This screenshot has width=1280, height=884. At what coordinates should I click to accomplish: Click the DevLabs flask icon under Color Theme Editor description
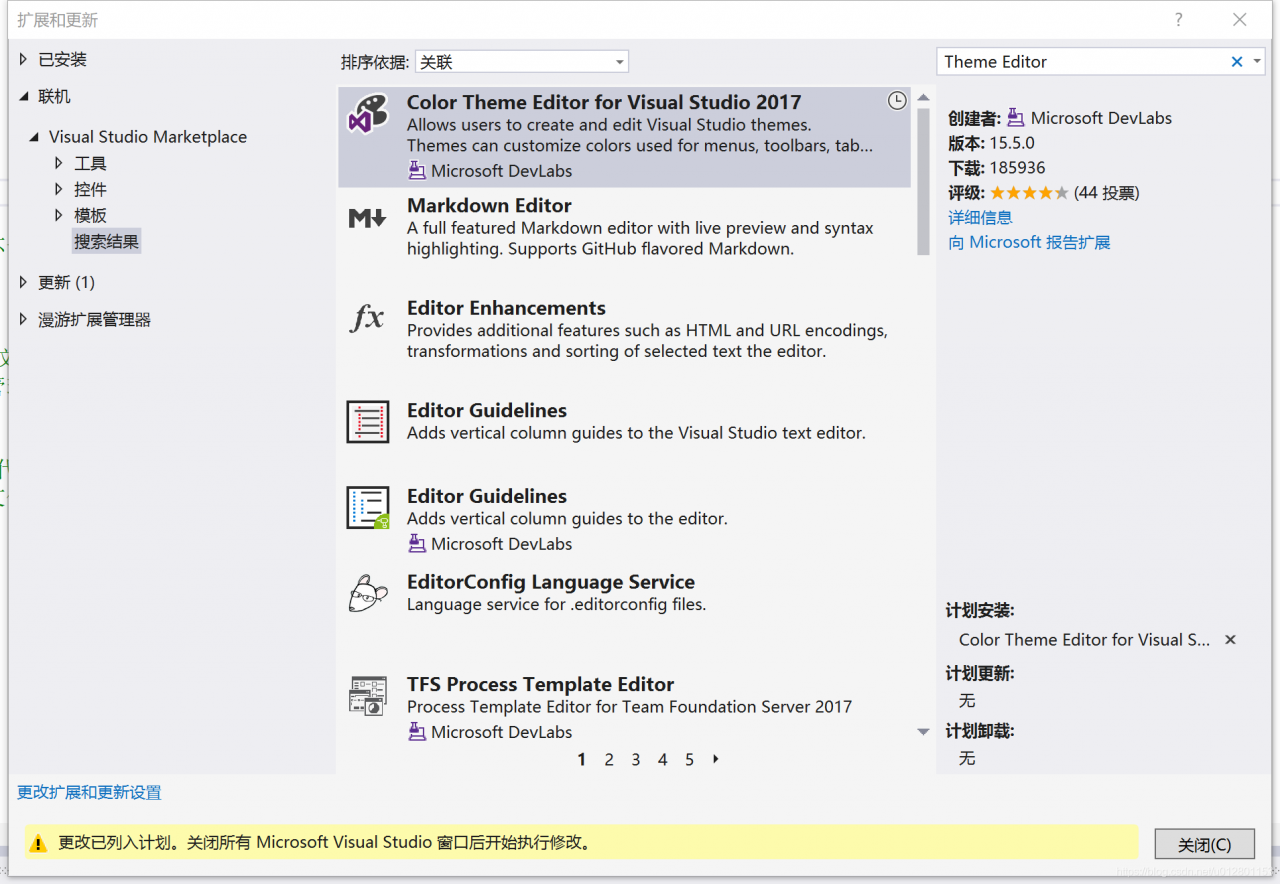tap(417, 171)
